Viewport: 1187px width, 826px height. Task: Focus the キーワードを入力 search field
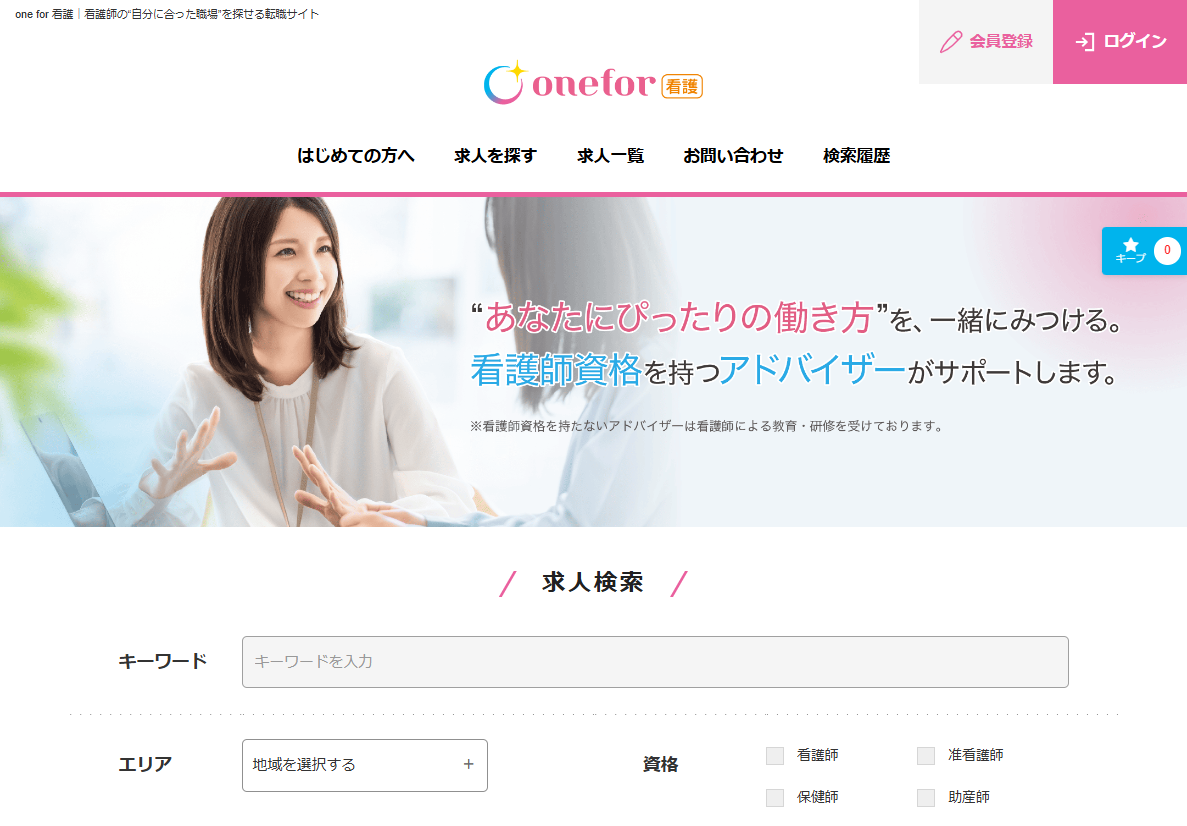pos(655,662)
